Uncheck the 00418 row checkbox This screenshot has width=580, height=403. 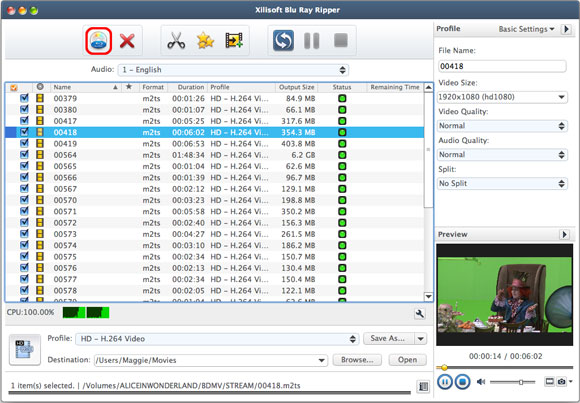pyautogui.click(x=24, y=132)
